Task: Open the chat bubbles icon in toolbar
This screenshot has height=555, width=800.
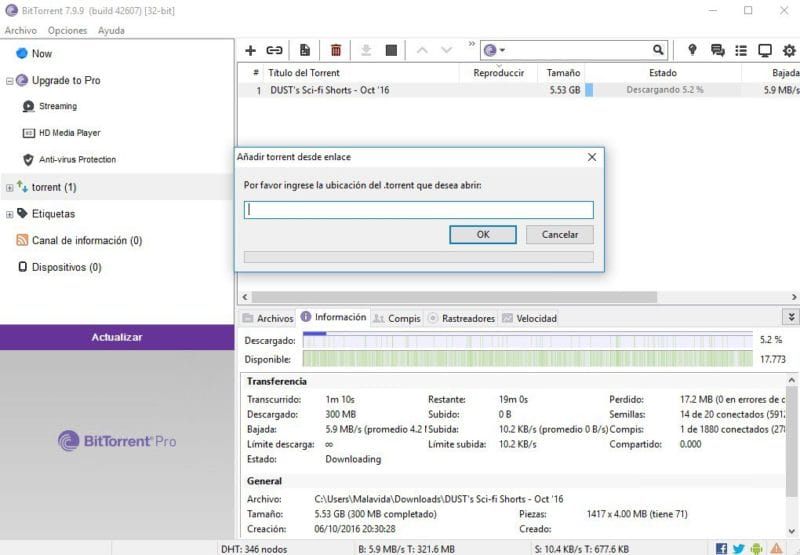Action: (717, 50)
